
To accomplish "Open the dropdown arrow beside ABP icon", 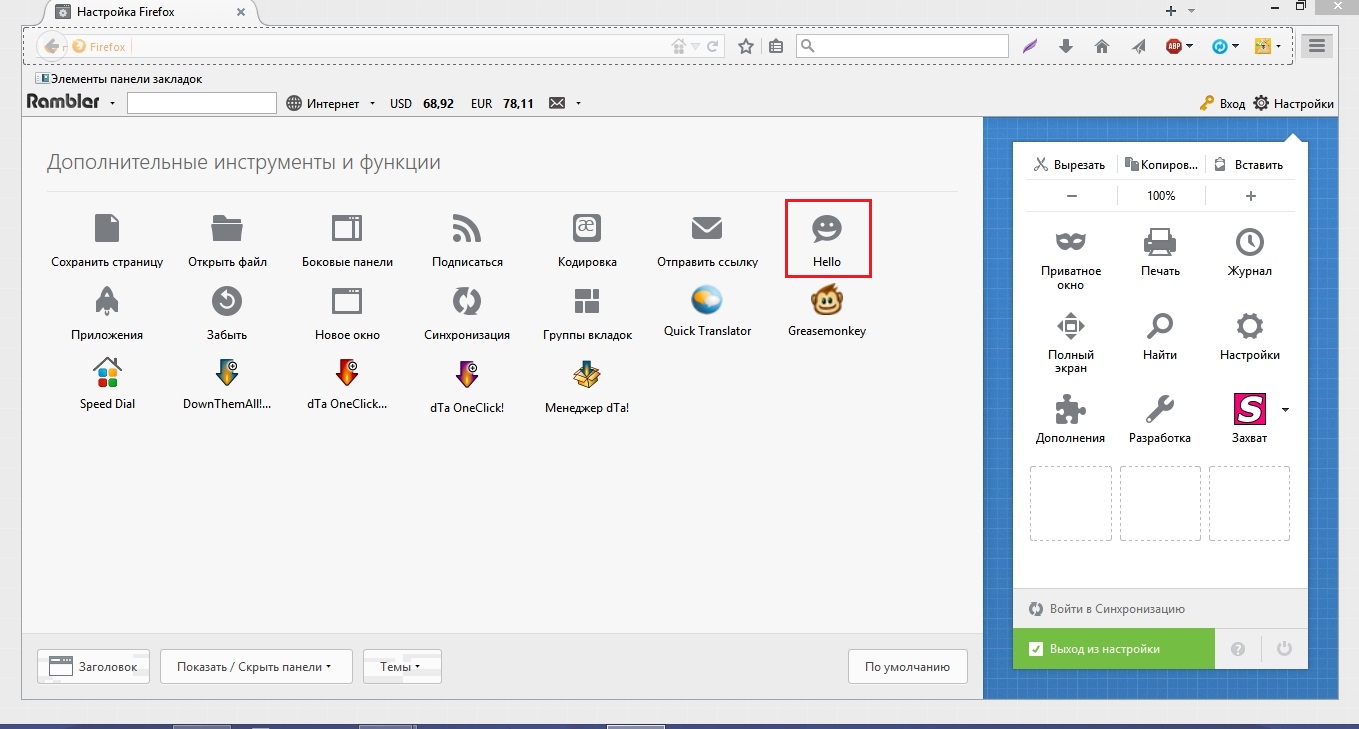I will (x=1190, y=46).
